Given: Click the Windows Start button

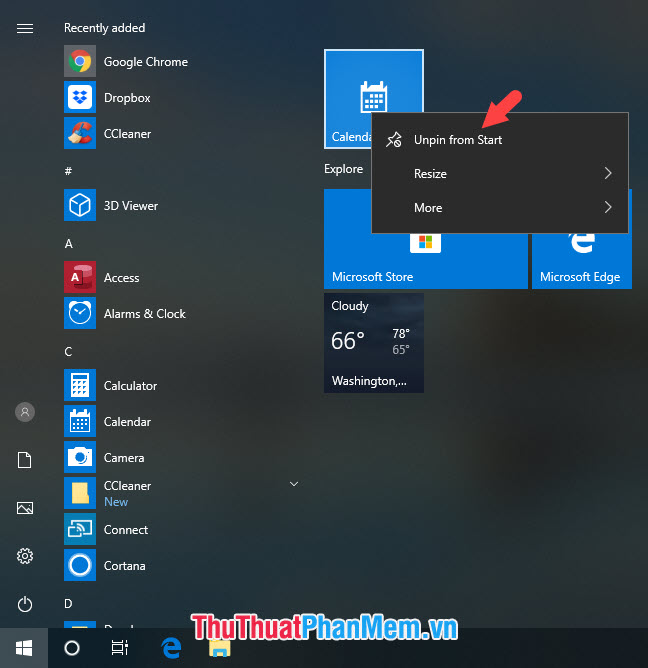Looking at the screenshot, I should coord(24,648).
